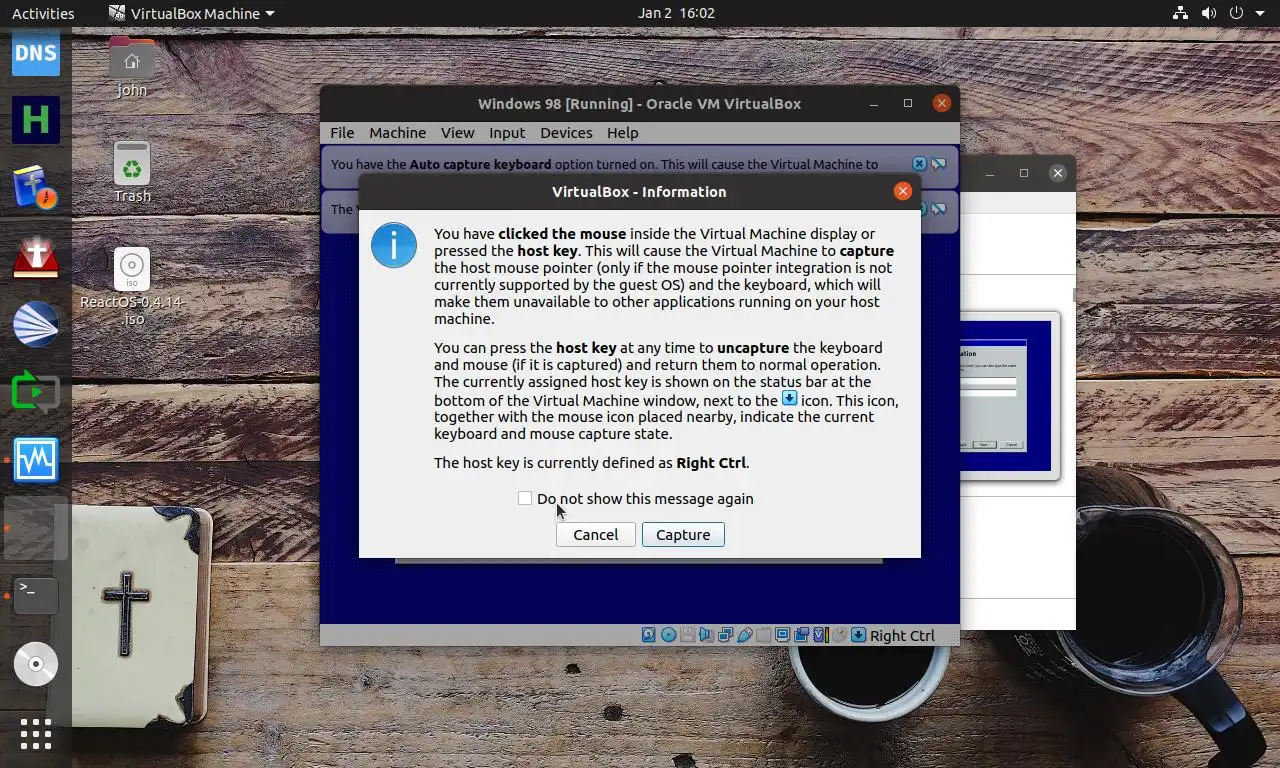Viewport: 1280px width, 768px height.
Task: Open the red book with cross app
Action: 36,256
